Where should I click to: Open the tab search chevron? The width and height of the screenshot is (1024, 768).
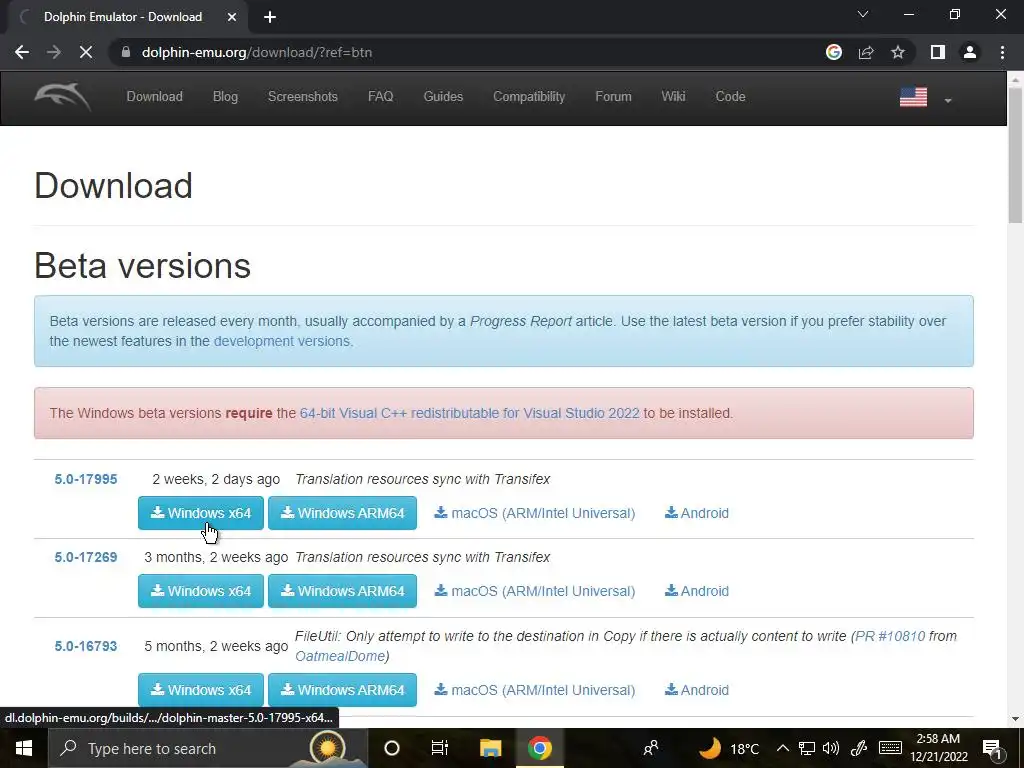tap(863, 14)
